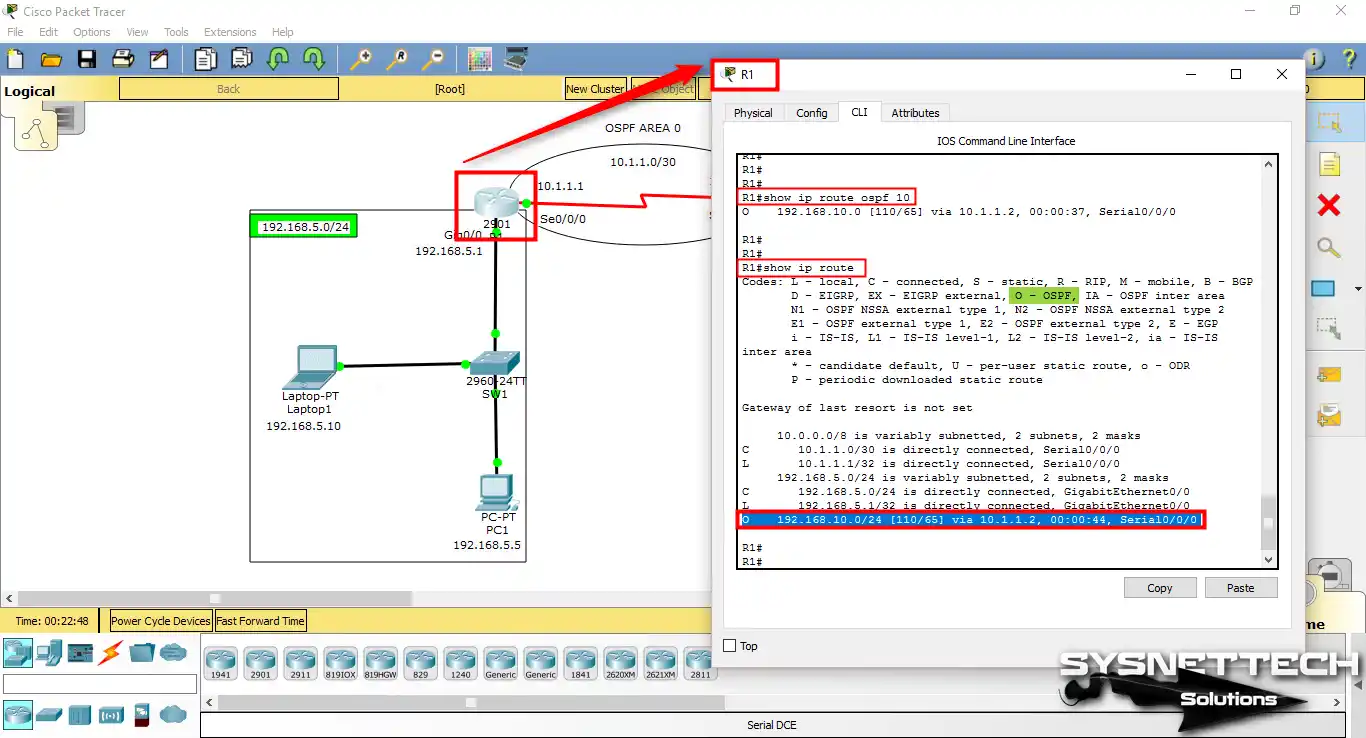This screenshot has height=738, width=1366.
Task: Pick the Place Note tool
Action: coord(1329,164)
